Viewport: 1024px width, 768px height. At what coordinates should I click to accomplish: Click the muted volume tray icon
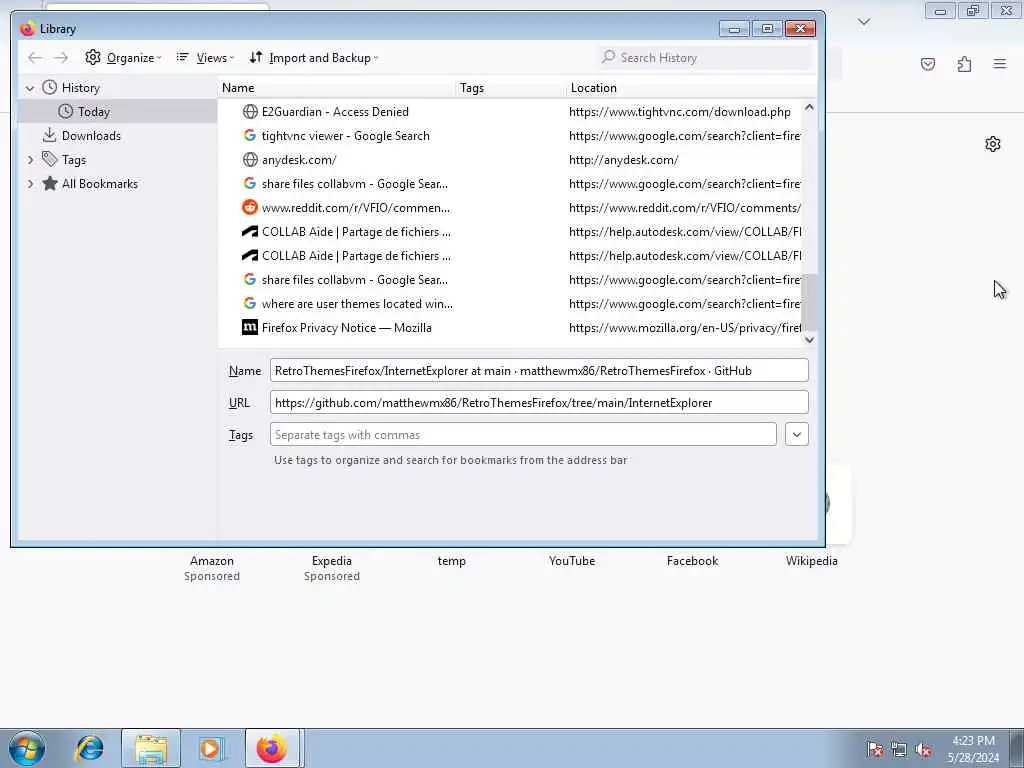point(923,750)
